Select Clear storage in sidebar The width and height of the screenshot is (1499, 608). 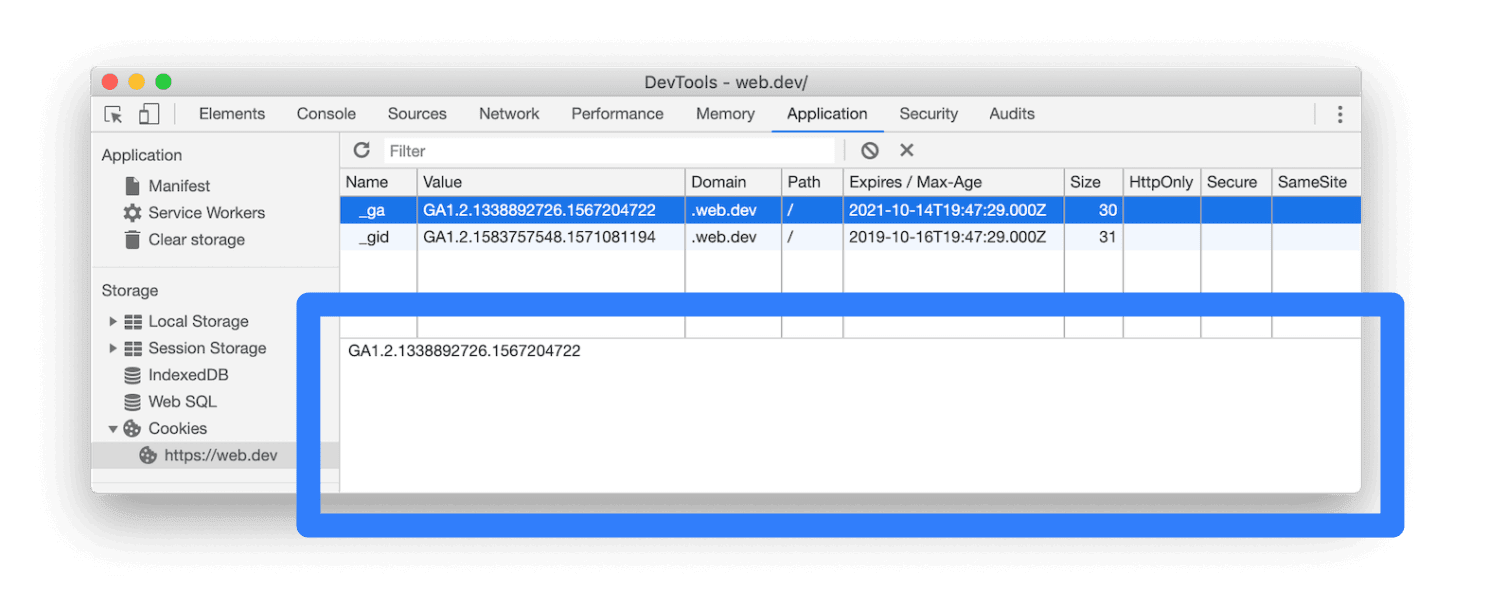(x=196, y=240)
